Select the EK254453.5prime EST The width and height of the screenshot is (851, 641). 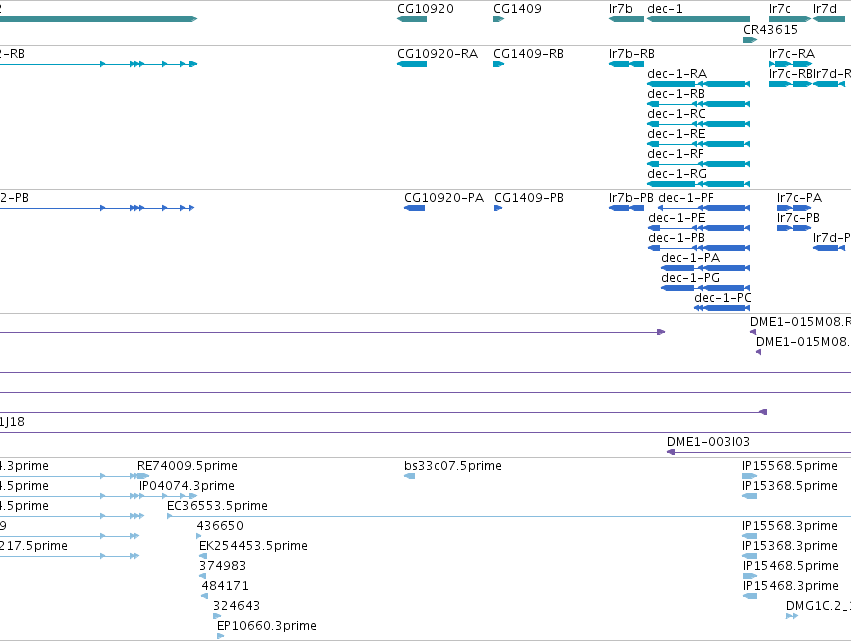click(203, 556)
